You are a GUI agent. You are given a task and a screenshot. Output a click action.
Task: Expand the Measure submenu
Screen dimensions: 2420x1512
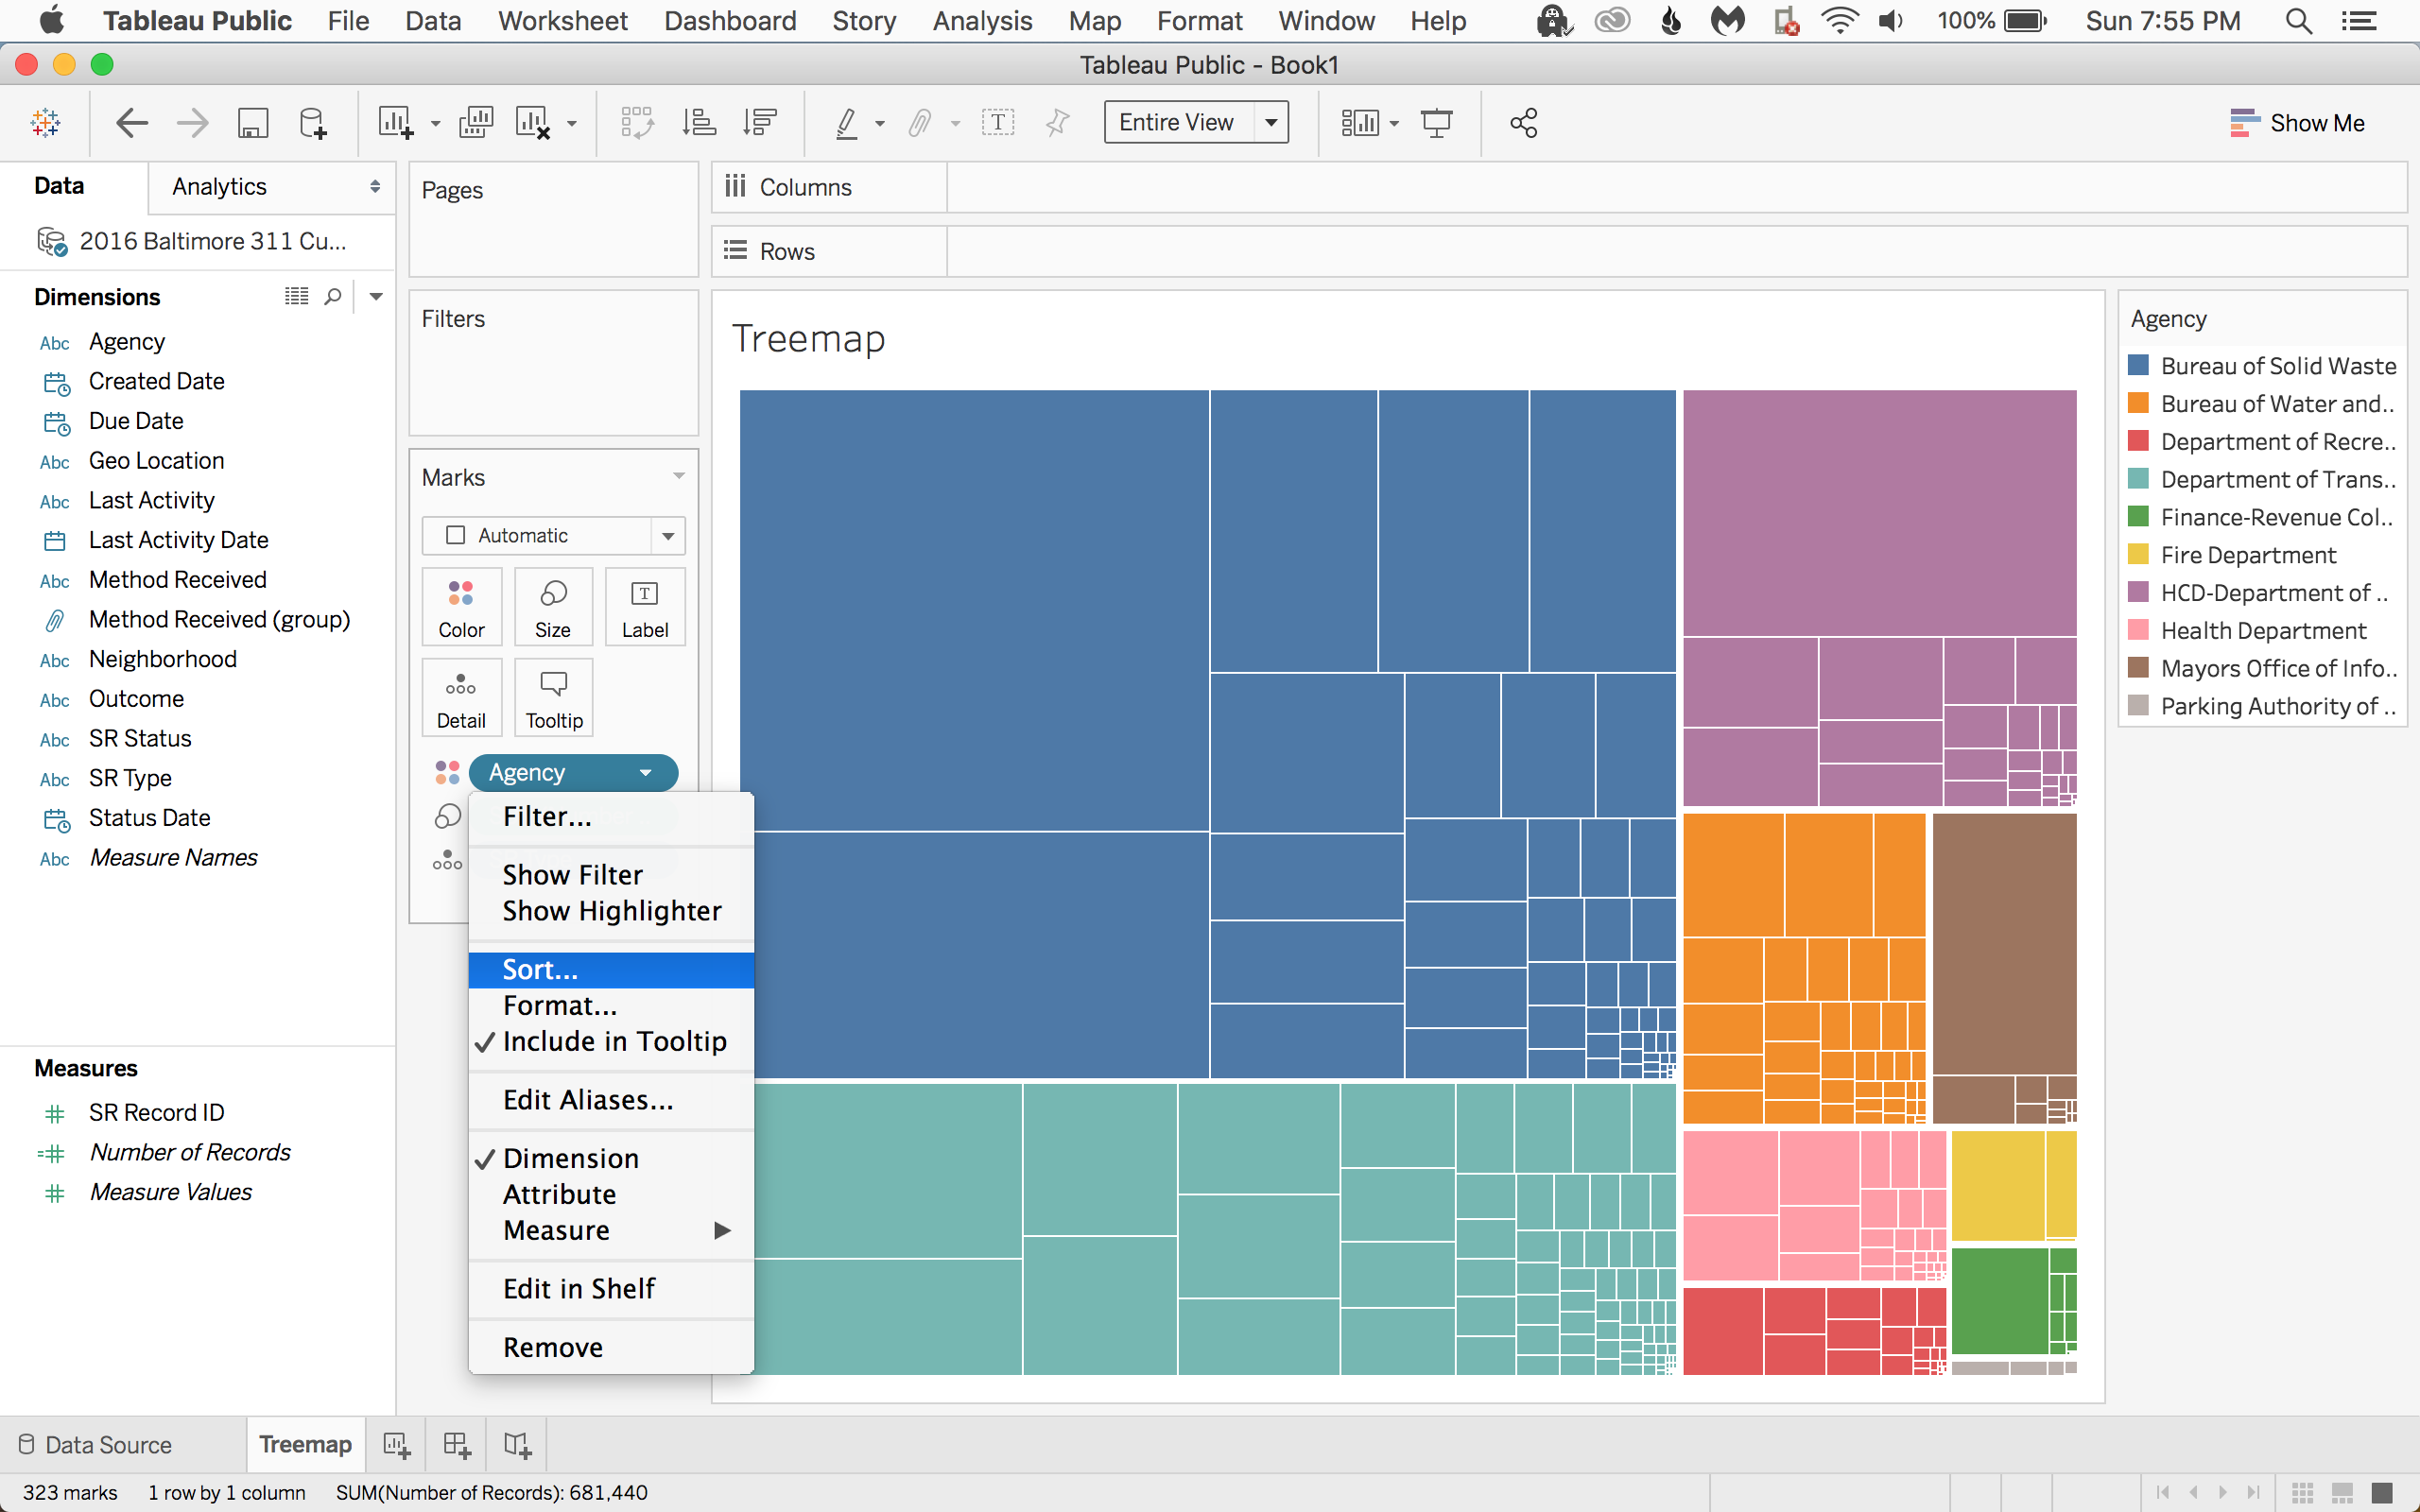[611, 1231]
